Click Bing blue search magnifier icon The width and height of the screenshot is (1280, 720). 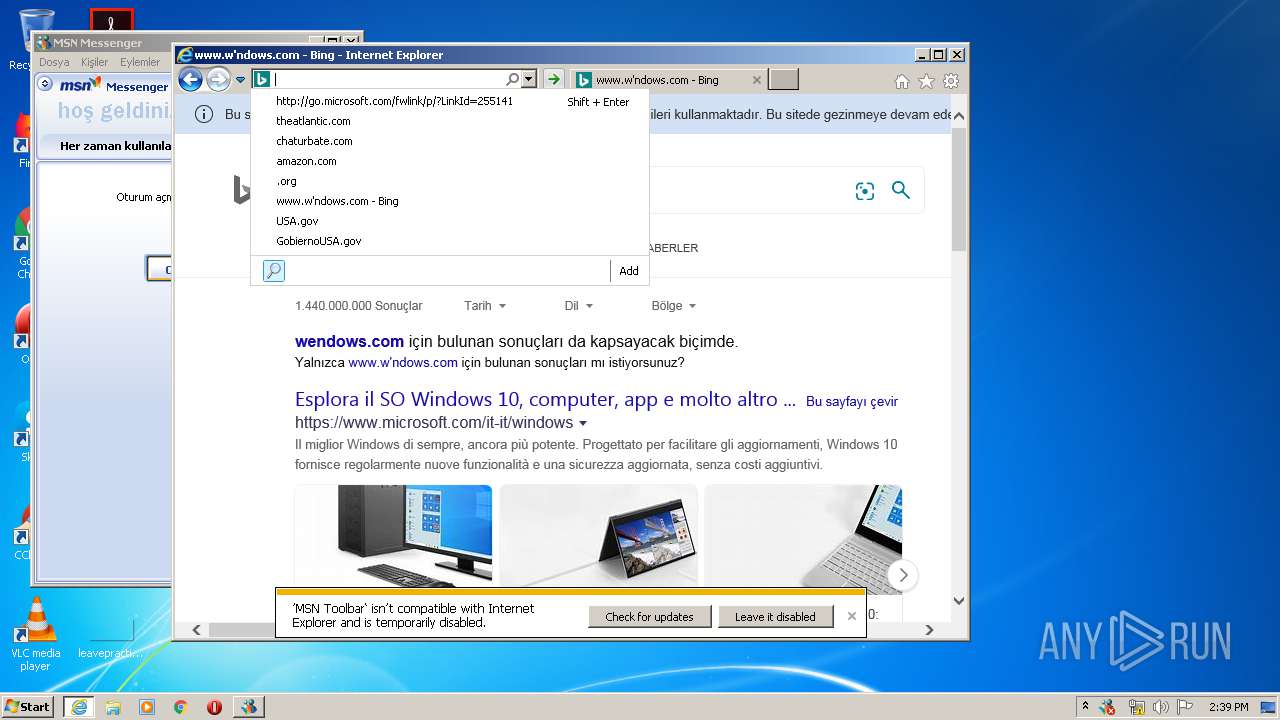tap(901, 190)
